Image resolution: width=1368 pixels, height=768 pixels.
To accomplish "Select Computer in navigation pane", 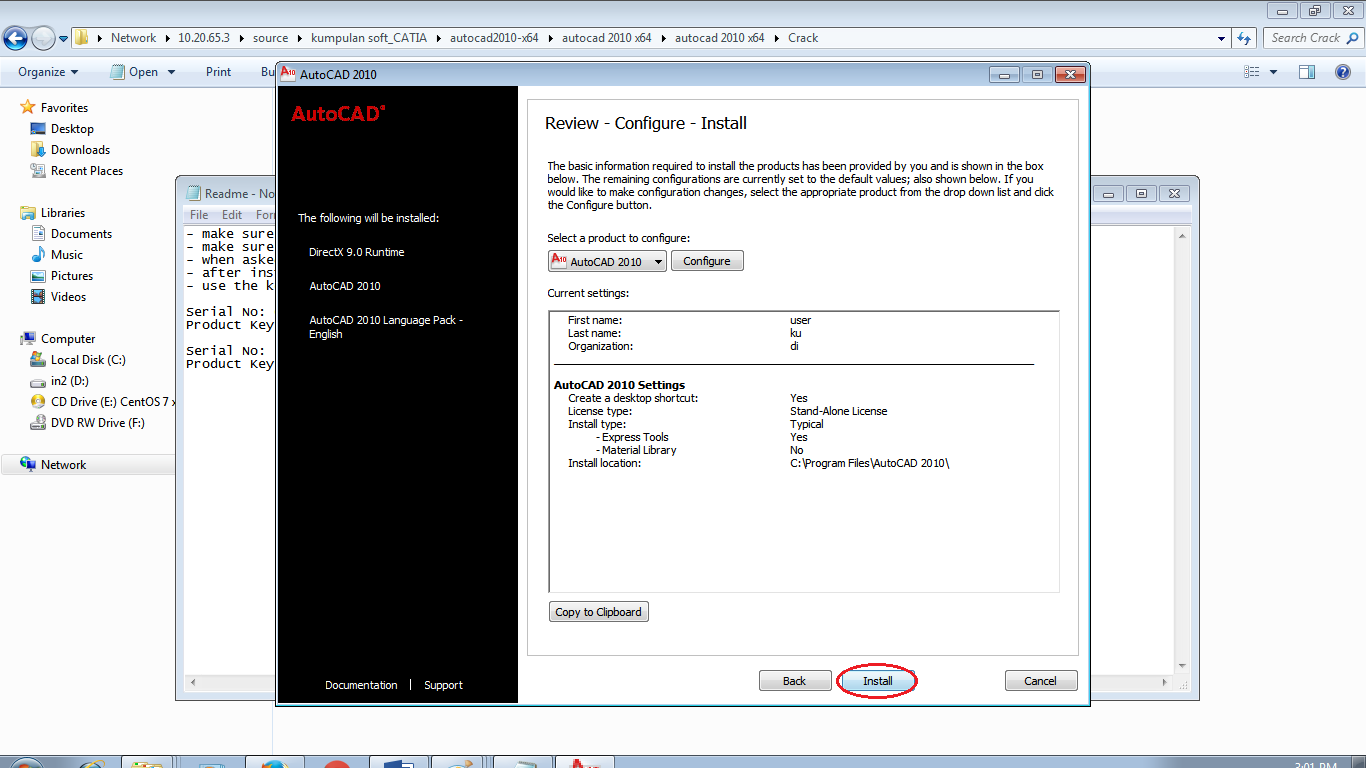I will [68, 339].
